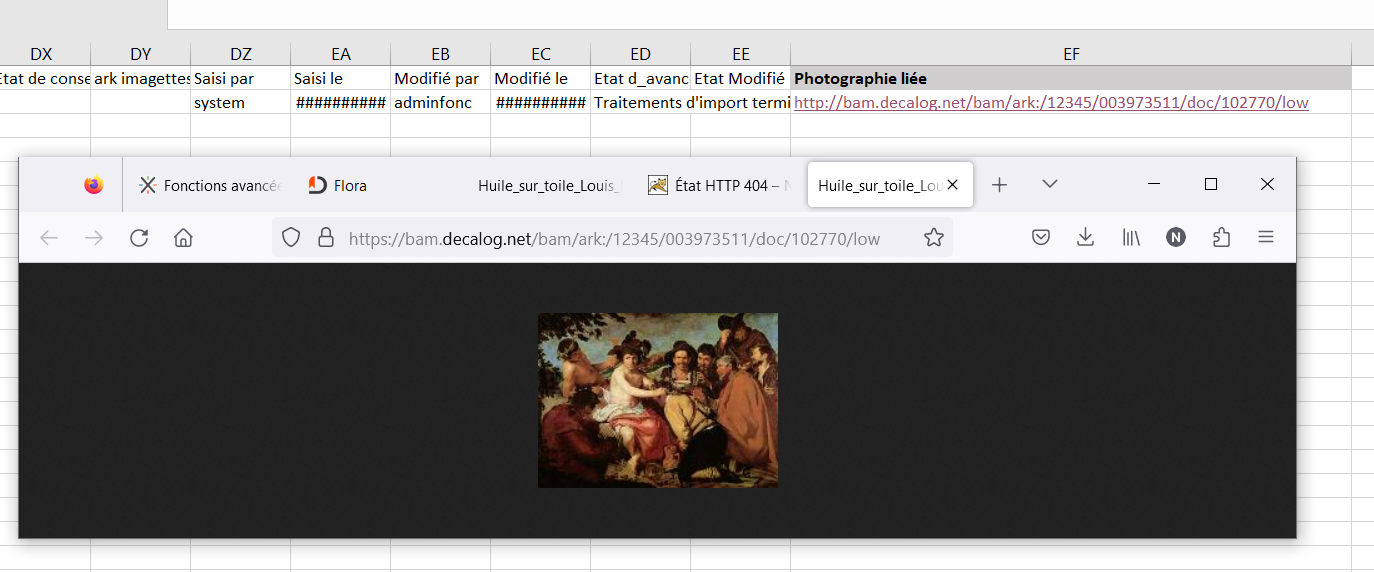Open the Downloads panel
The height and width of the screenshot is (572, 1374).
[1085, 238]
